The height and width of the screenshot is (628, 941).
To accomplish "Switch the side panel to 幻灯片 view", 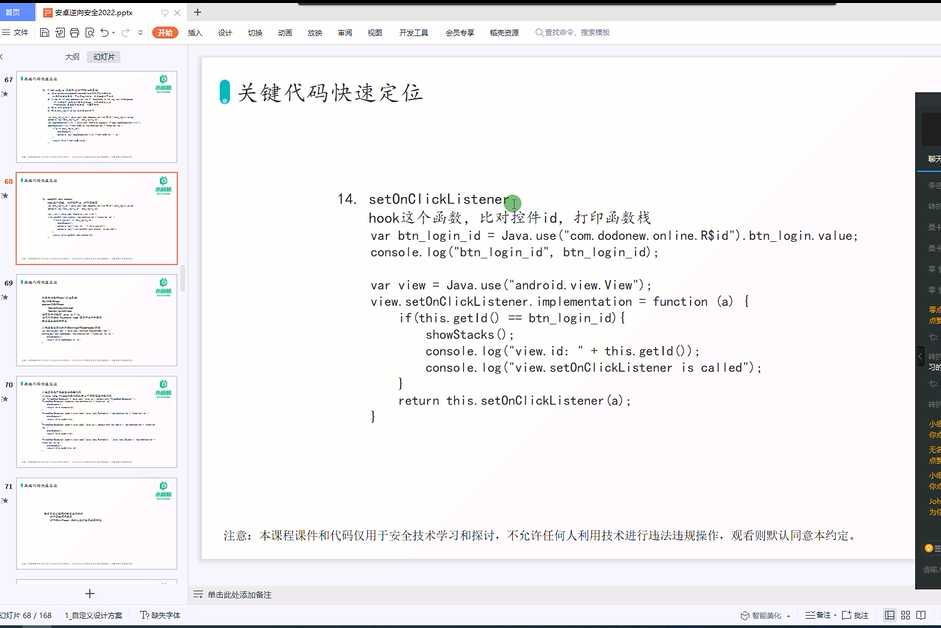I will (x=104, y=56).
